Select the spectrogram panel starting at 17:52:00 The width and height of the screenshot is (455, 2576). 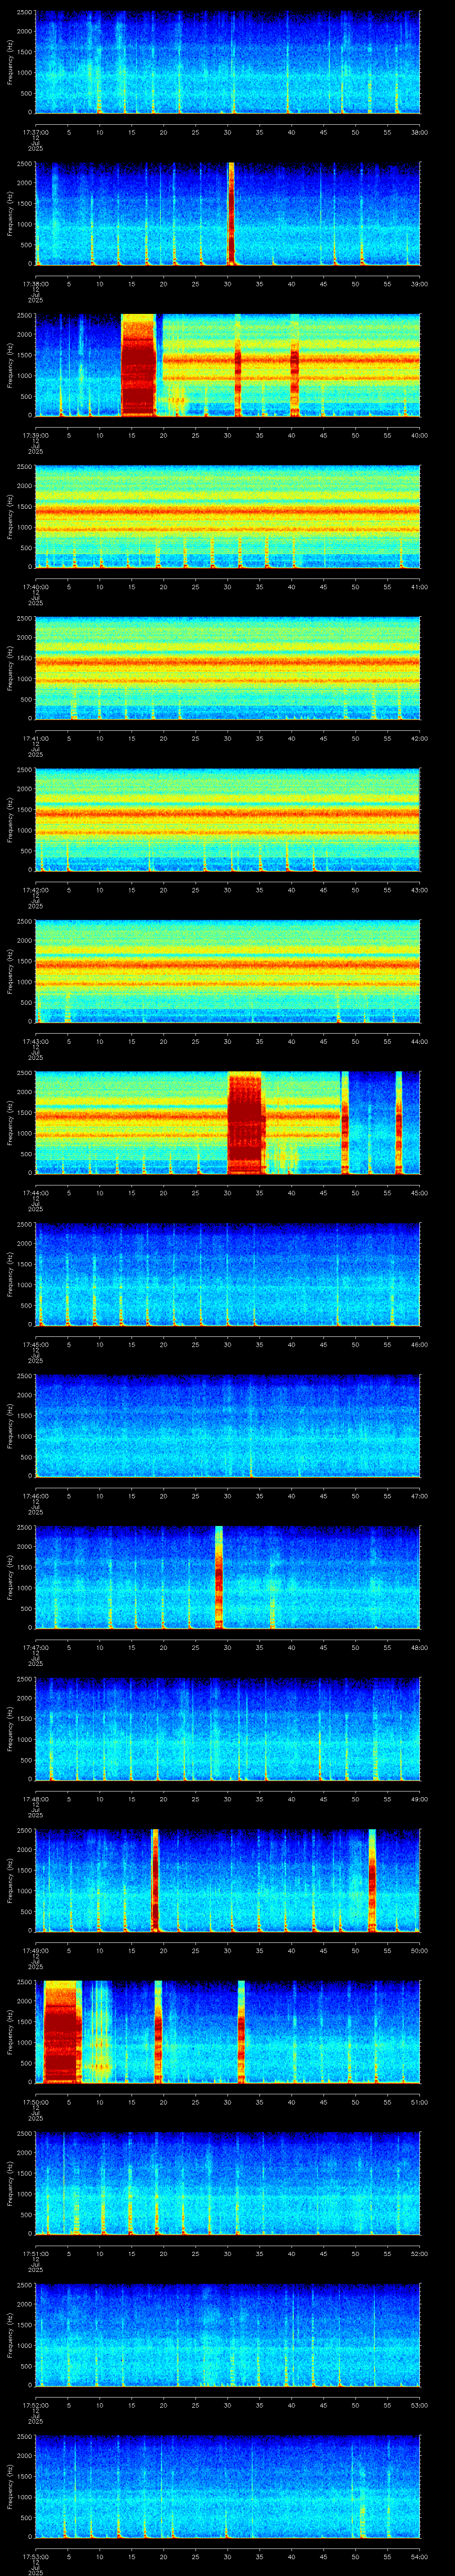click(x=227, y=2336)
